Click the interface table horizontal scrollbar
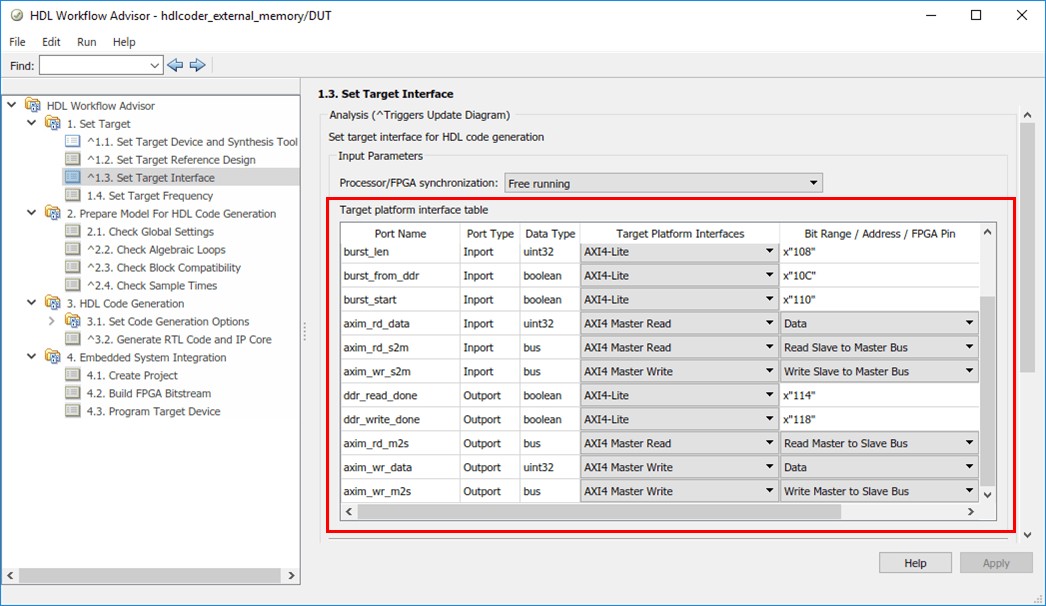1046x606 pixels. [600, 512]
